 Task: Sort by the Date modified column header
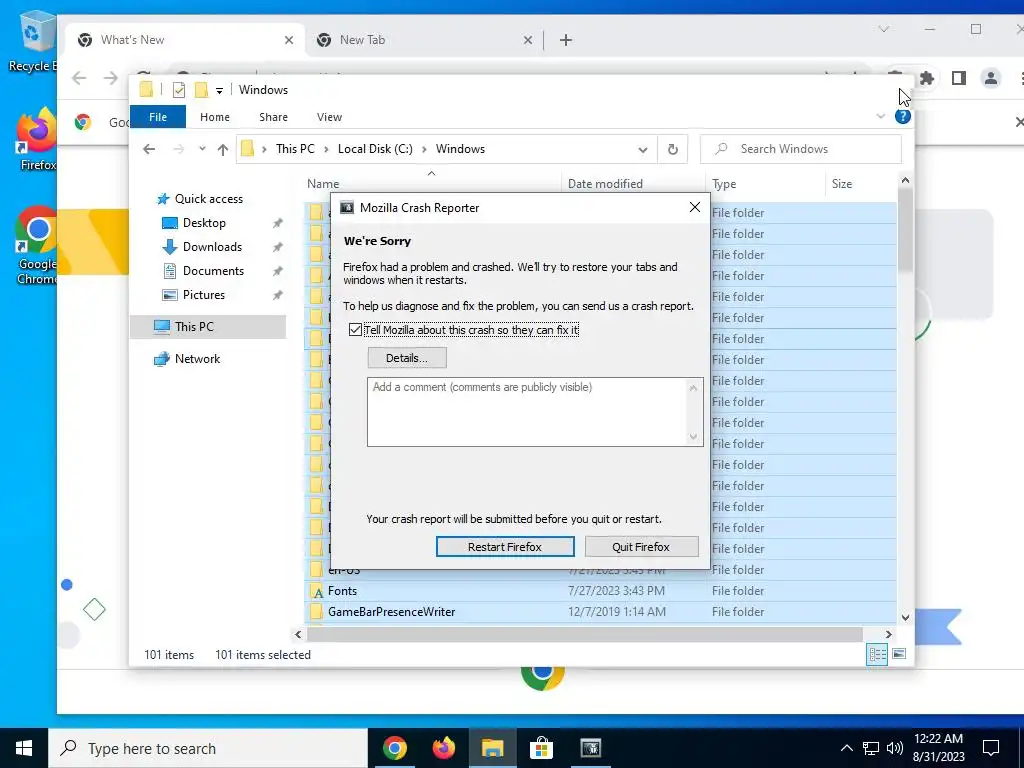tap(605, 184)
